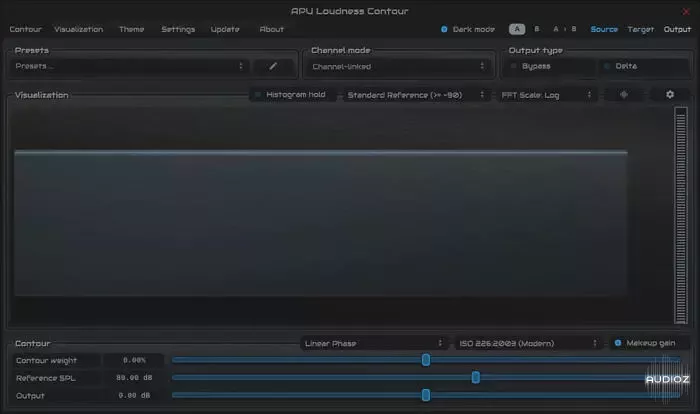
Task: Select preset slot B
Action: pyautogui.click(x=537, y=29)
